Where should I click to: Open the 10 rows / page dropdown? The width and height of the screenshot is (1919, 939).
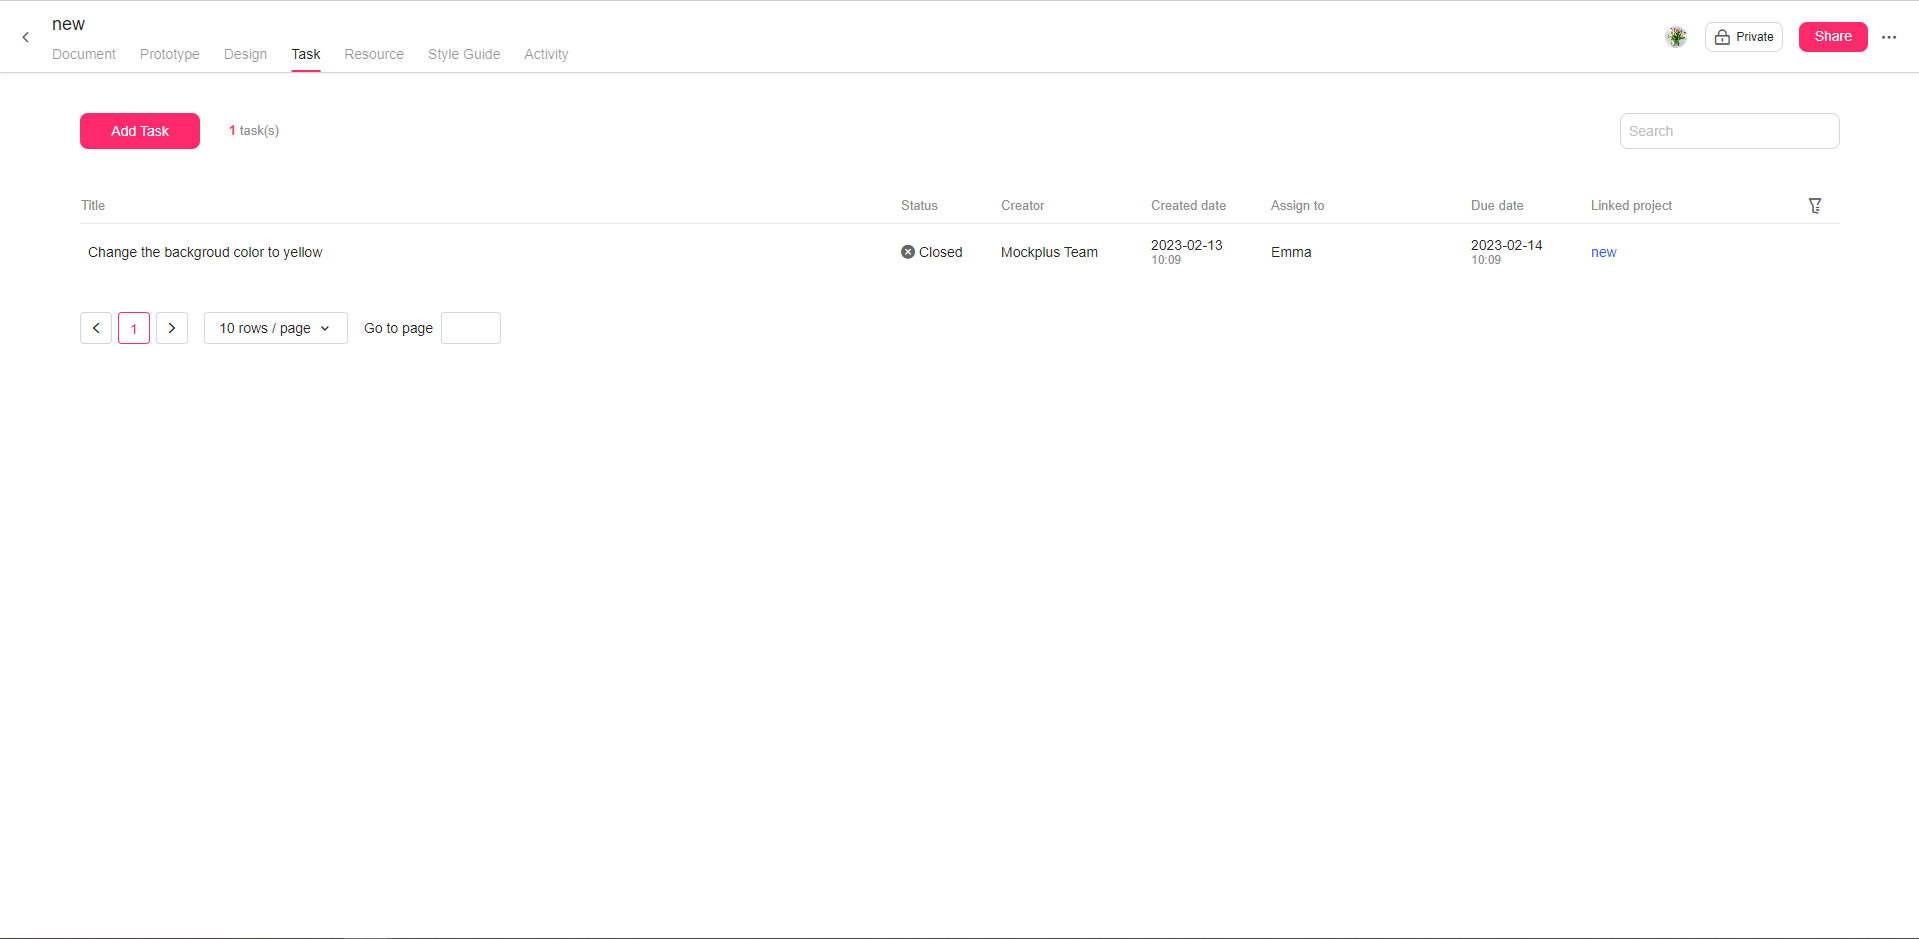tap(276, 328)
